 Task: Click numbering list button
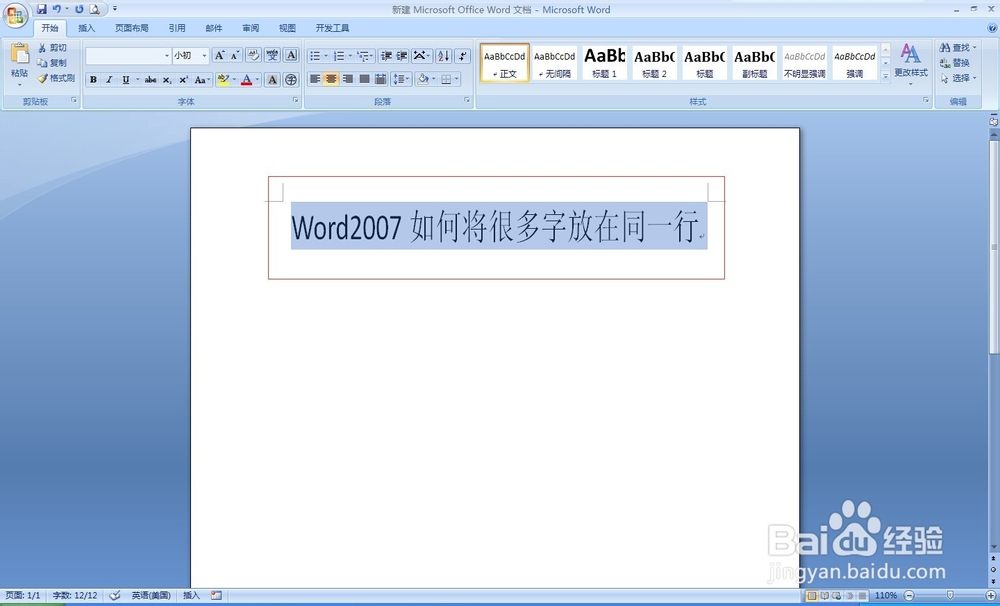(x=339, y=55)
